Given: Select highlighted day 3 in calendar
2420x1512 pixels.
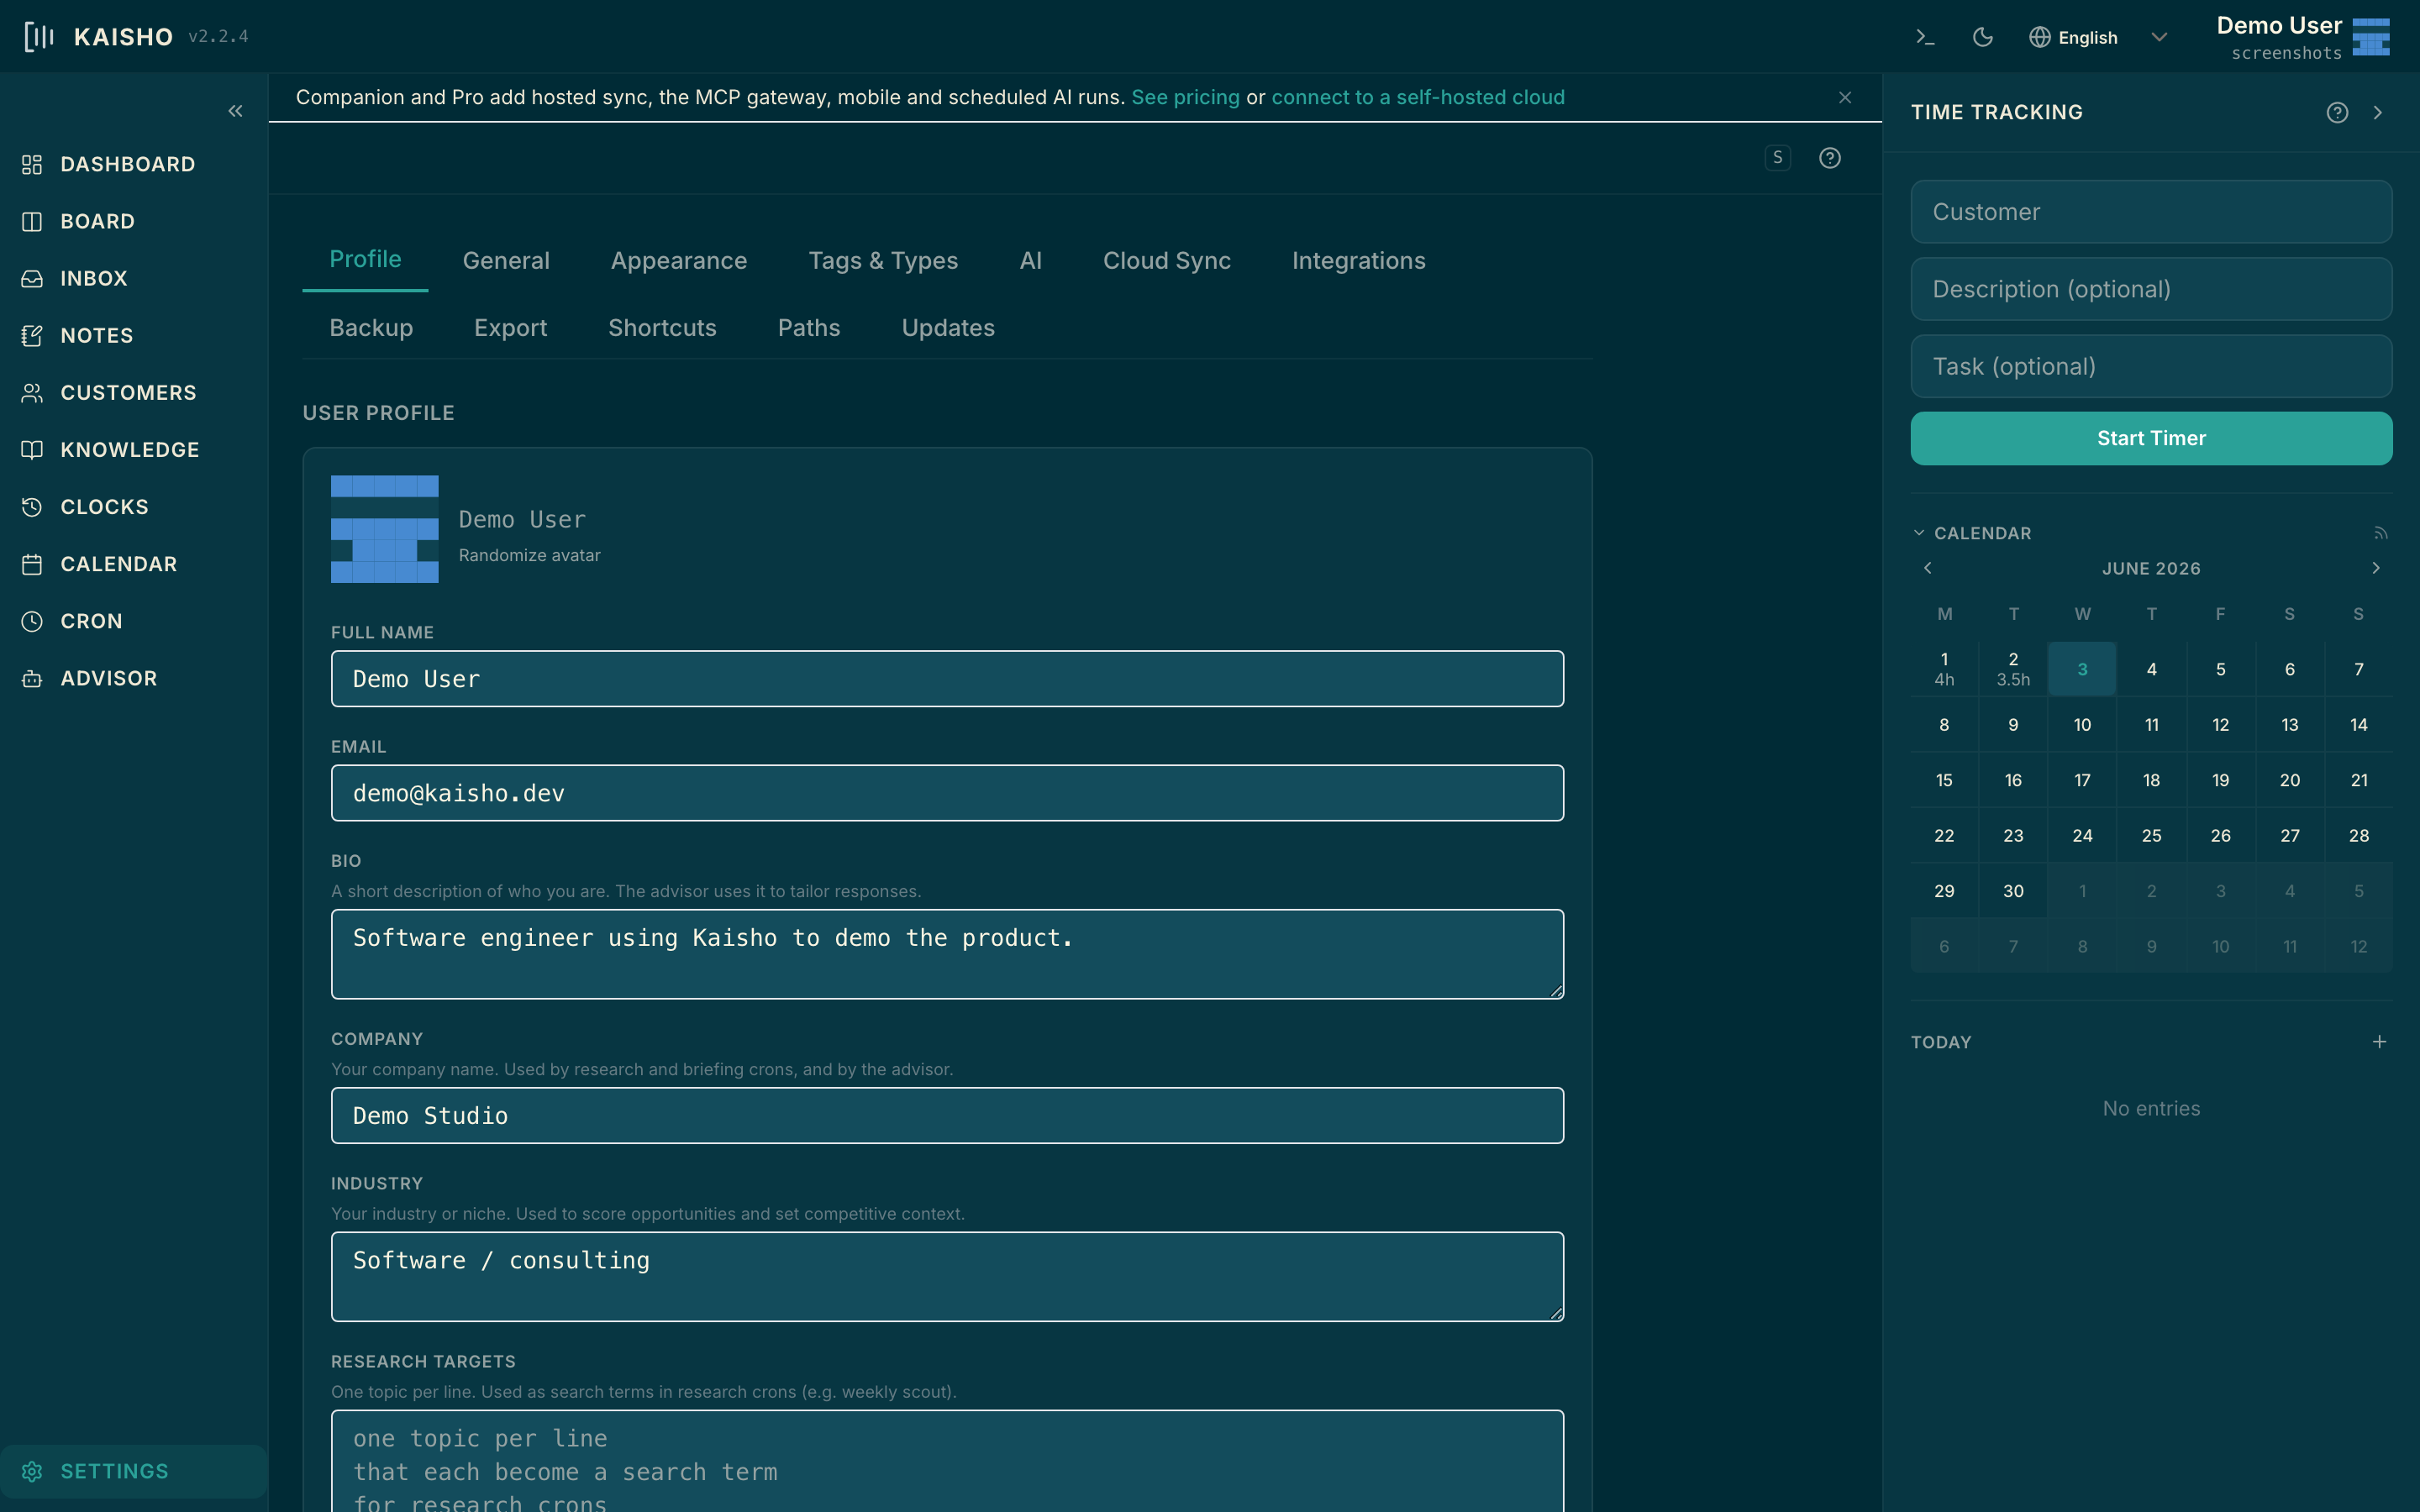Looking at the screenshot, I should click(2082, 669).
